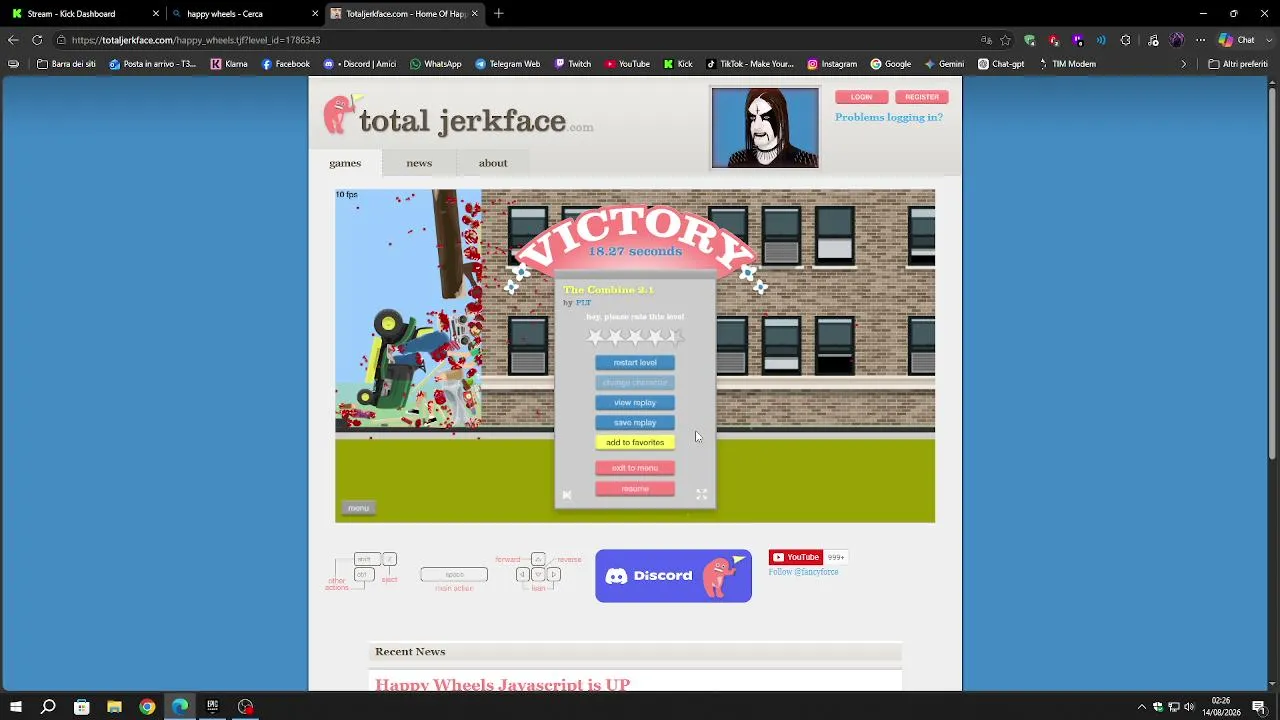This screenshot has height=720, width=1280.
Task: Click the LOGIN button
Action: 861,97
